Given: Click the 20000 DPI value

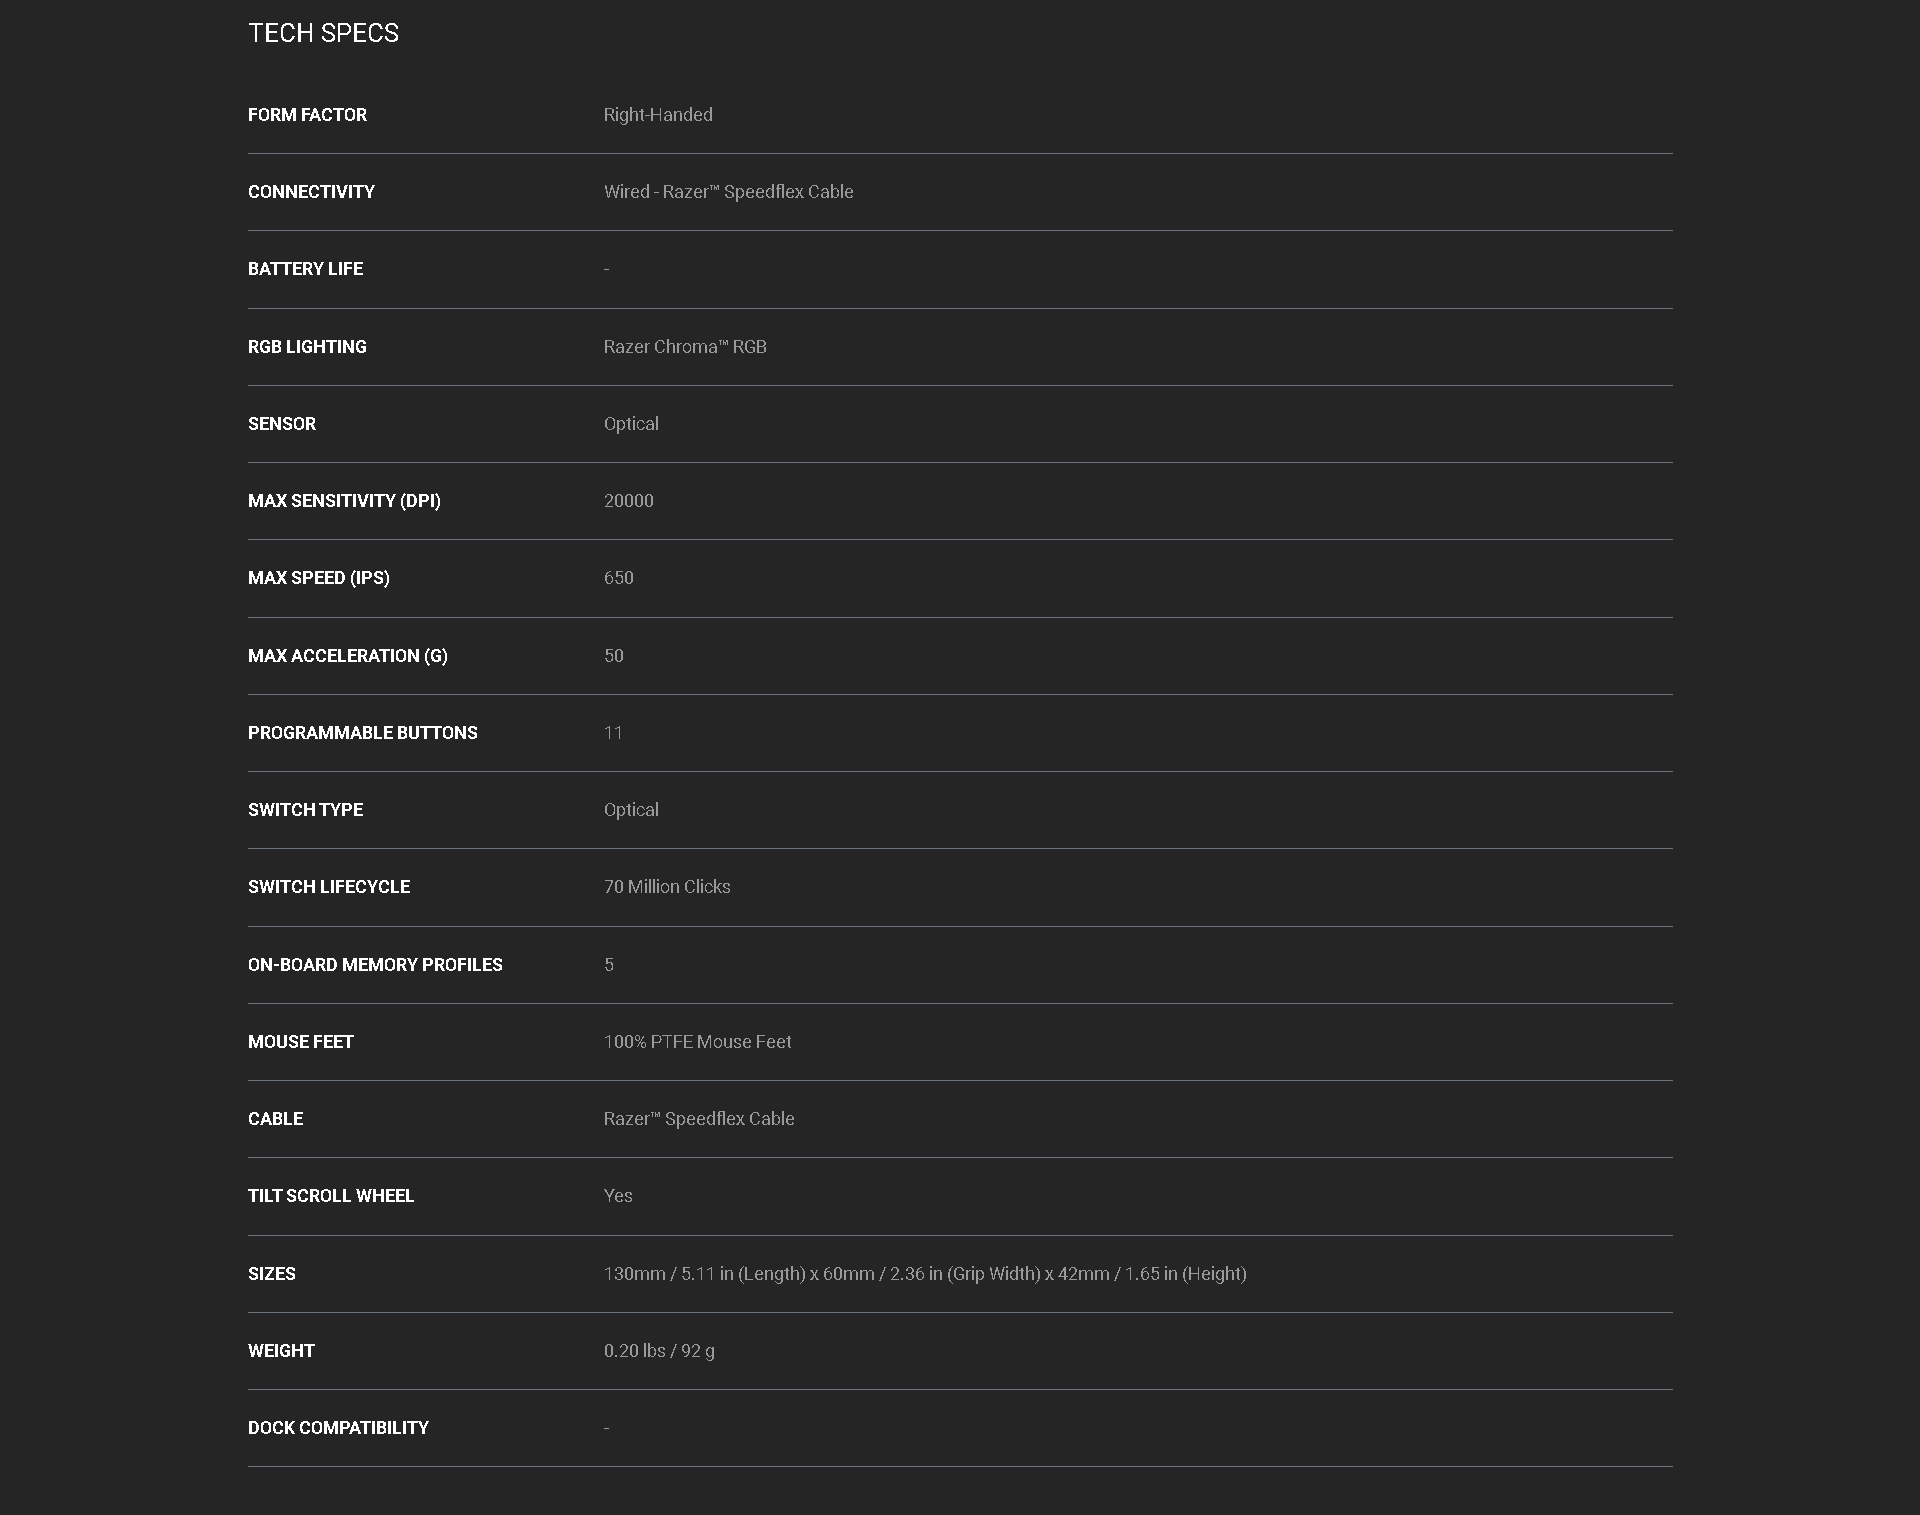Looking at the screenshot, I should click(x=628, y=501).
